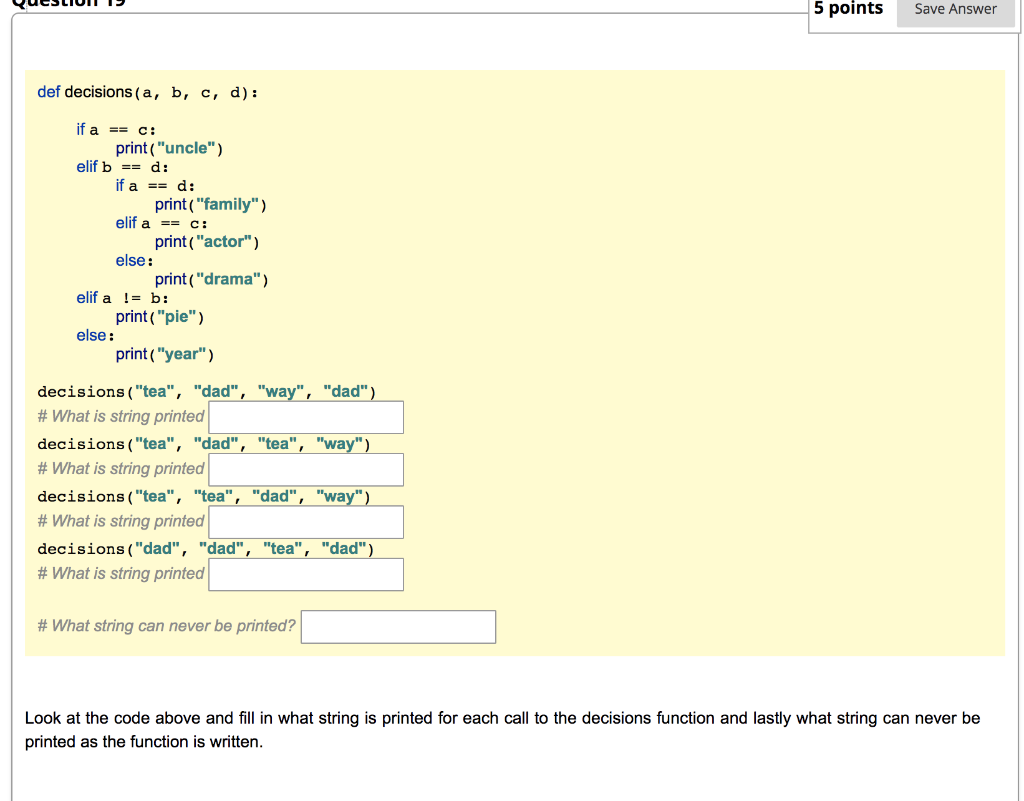Click the 5 points label
This screenshot has width=1024, height=801.
[x=847, y=9]
